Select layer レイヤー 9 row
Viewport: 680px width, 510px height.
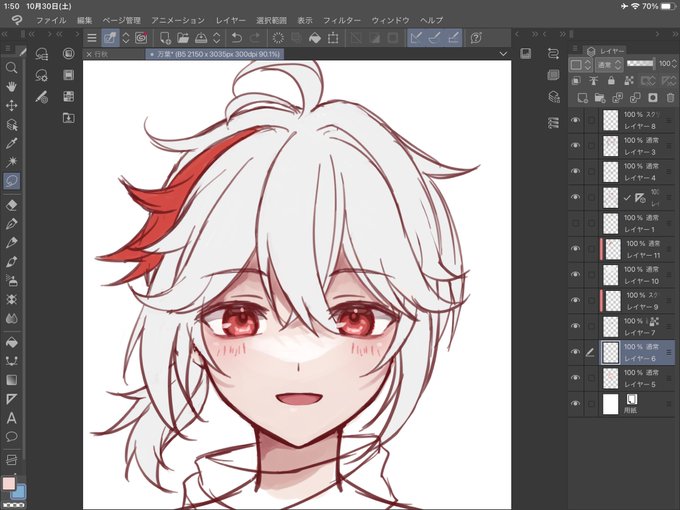[x=621, y=301]
